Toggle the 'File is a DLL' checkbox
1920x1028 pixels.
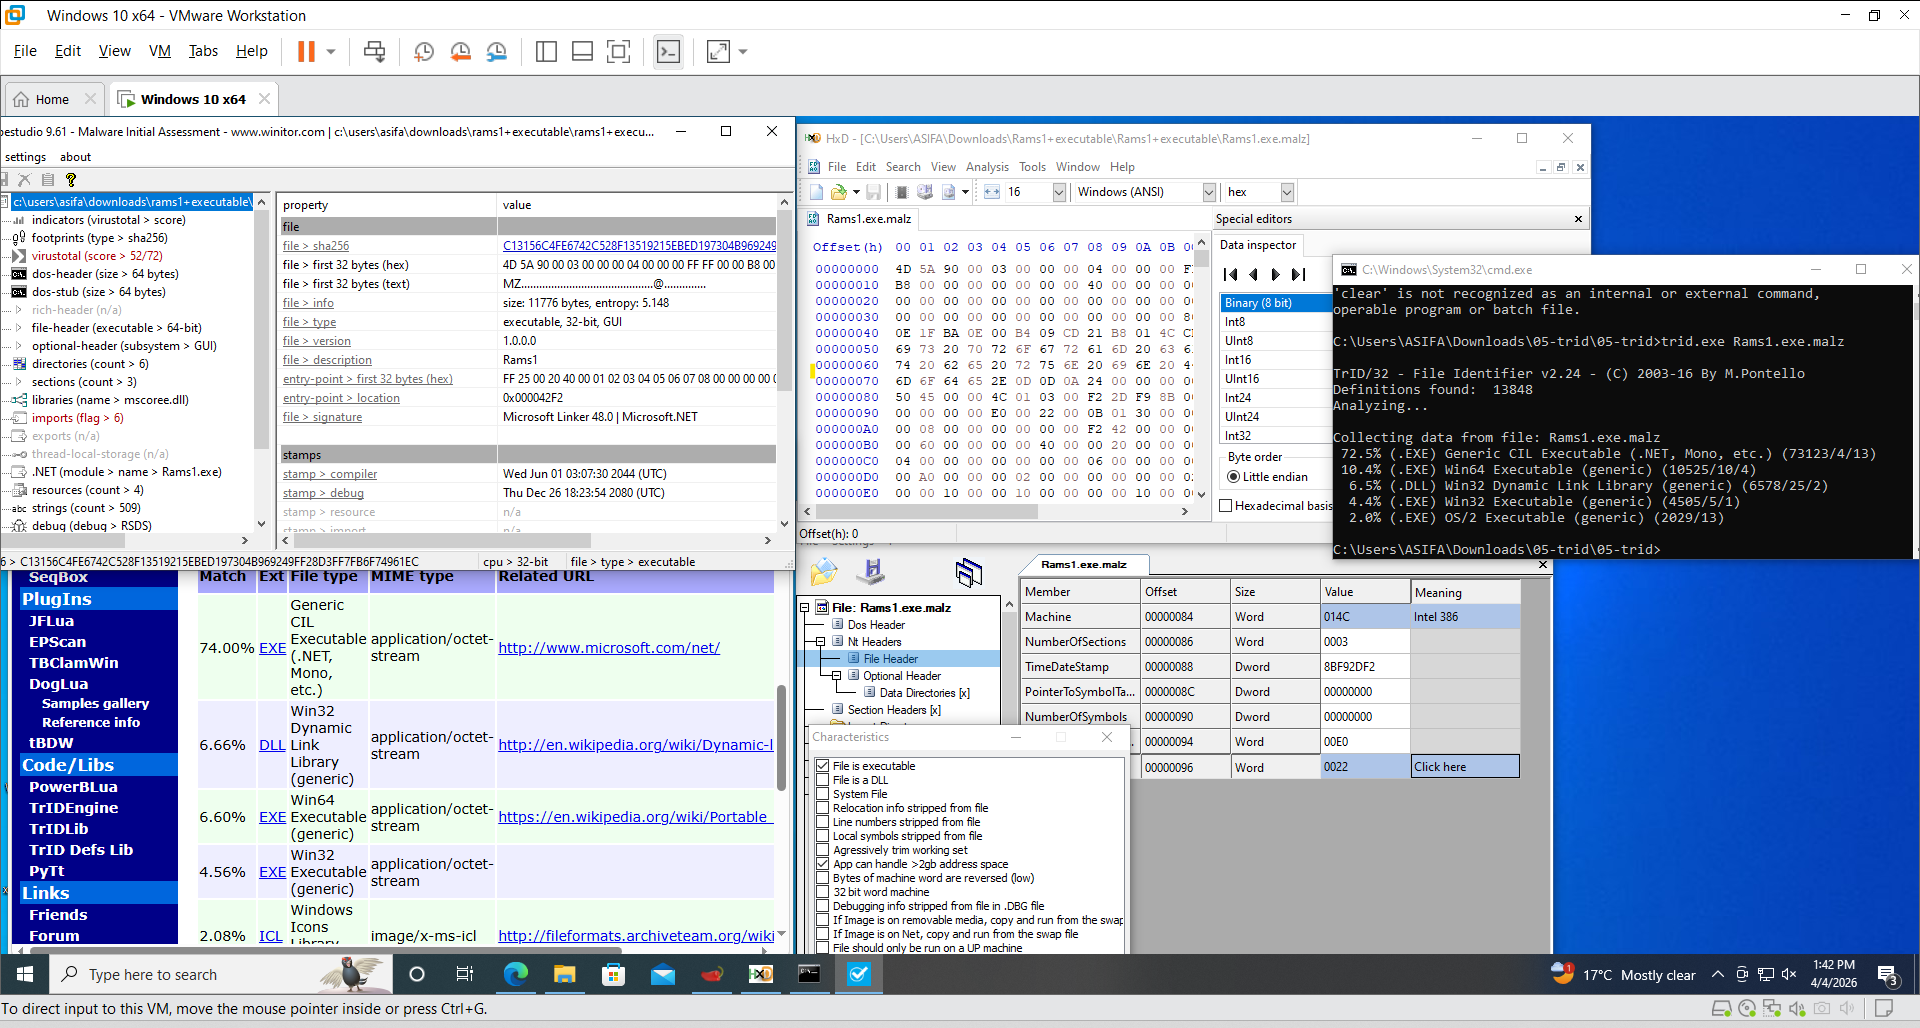[823, 780]
